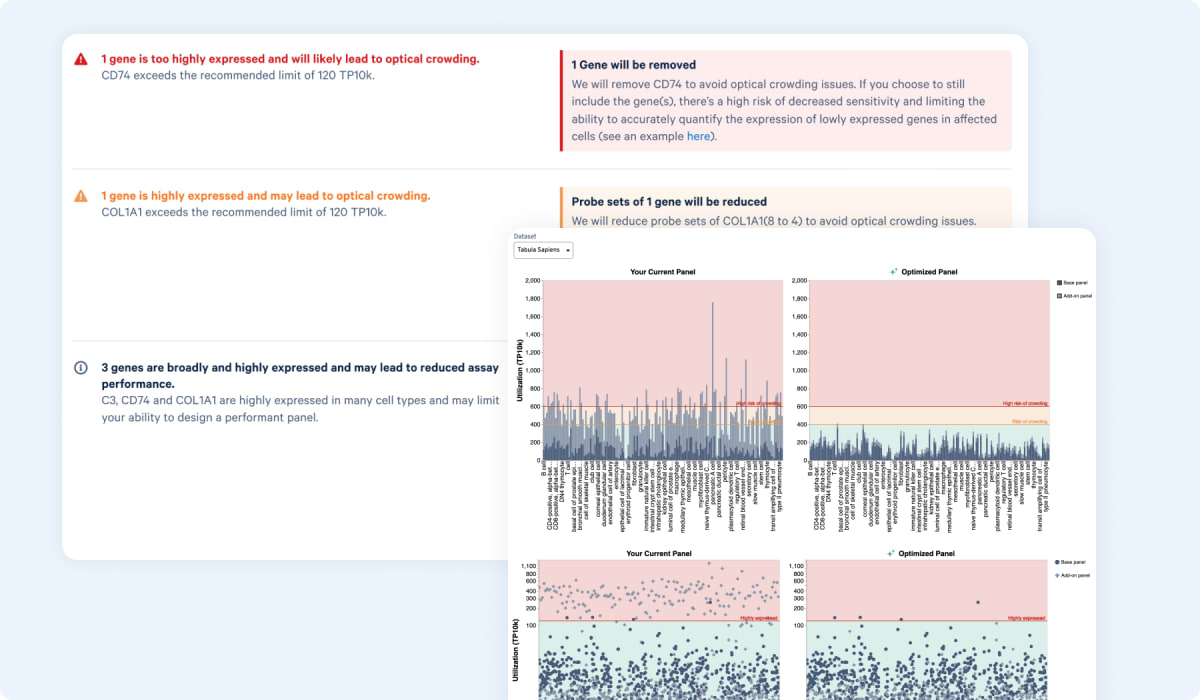This screenshot has height=700, width=1200.
Task: Open the Tabula Sapiens dataset dropdown
Action: pyautogui.click(x=543, y=250)
